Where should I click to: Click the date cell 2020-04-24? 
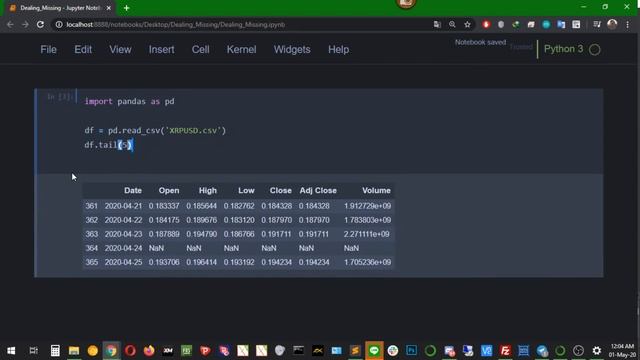[x=123, y=248]
